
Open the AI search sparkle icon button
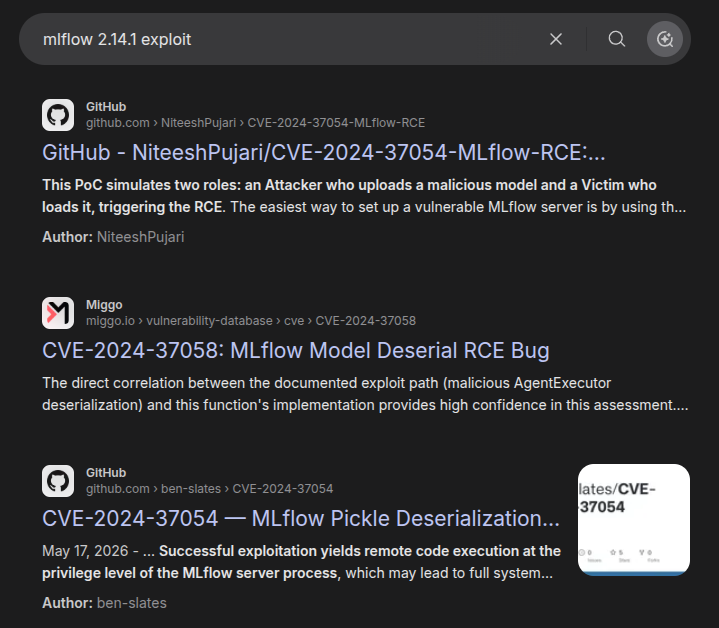tap(665, 39)
